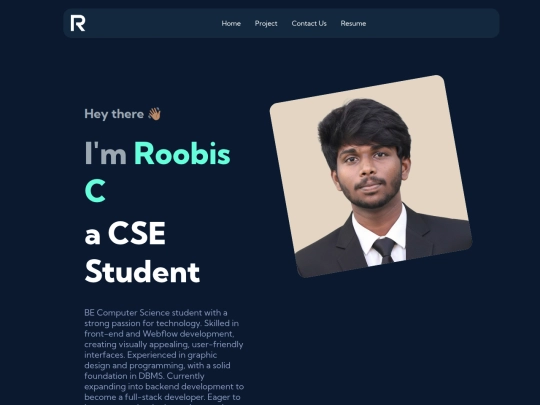Image resolution: width=540 pixels, height=405 pixels.
Task: Click the R logo in navbar
Action: point(78,23)
